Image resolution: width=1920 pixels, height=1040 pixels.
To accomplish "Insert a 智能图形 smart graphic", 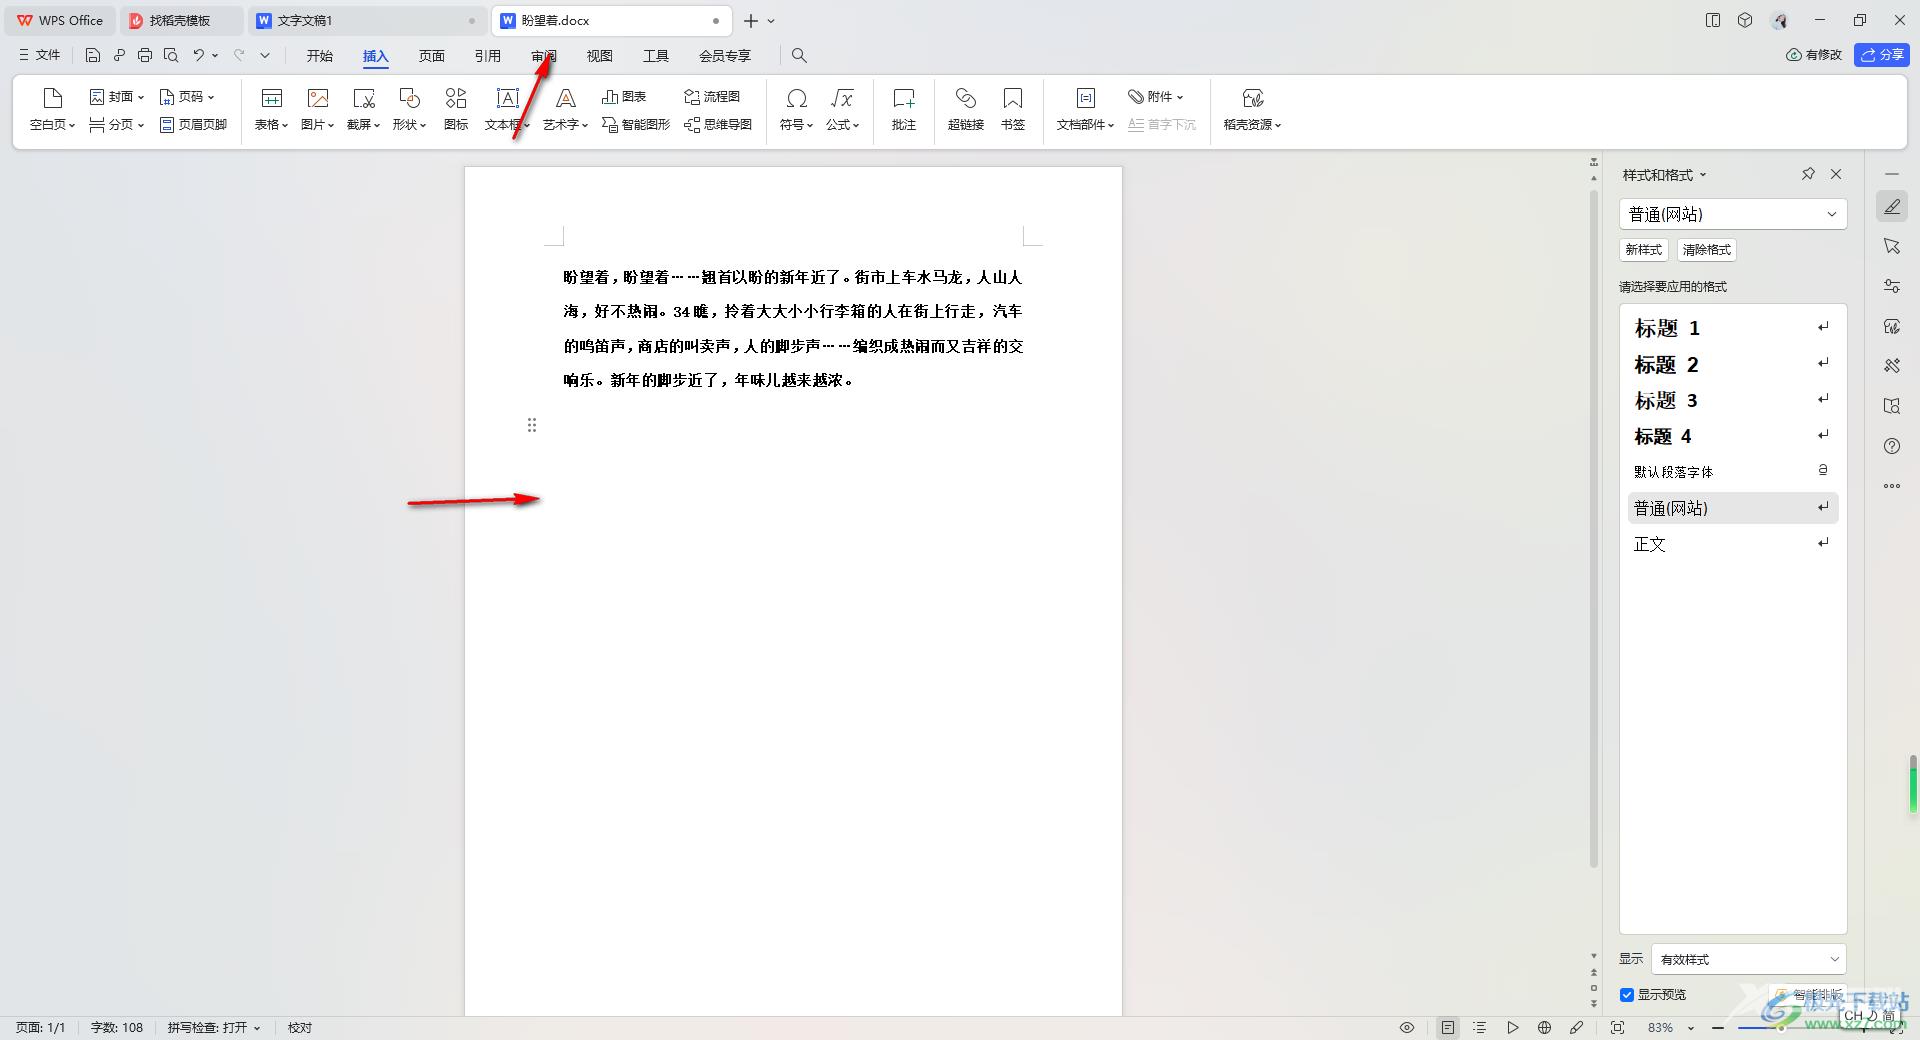I will (x=636, y=125).
